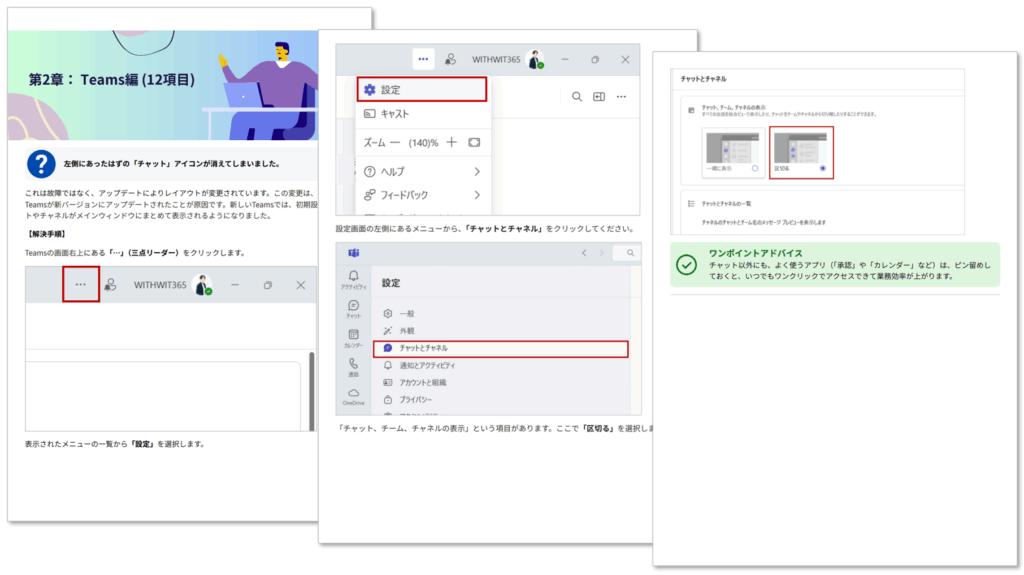Click the pane toggle icon next to the magnifier
The height and width of the screenshot is (575, 1024).
(x=599, y=97)
